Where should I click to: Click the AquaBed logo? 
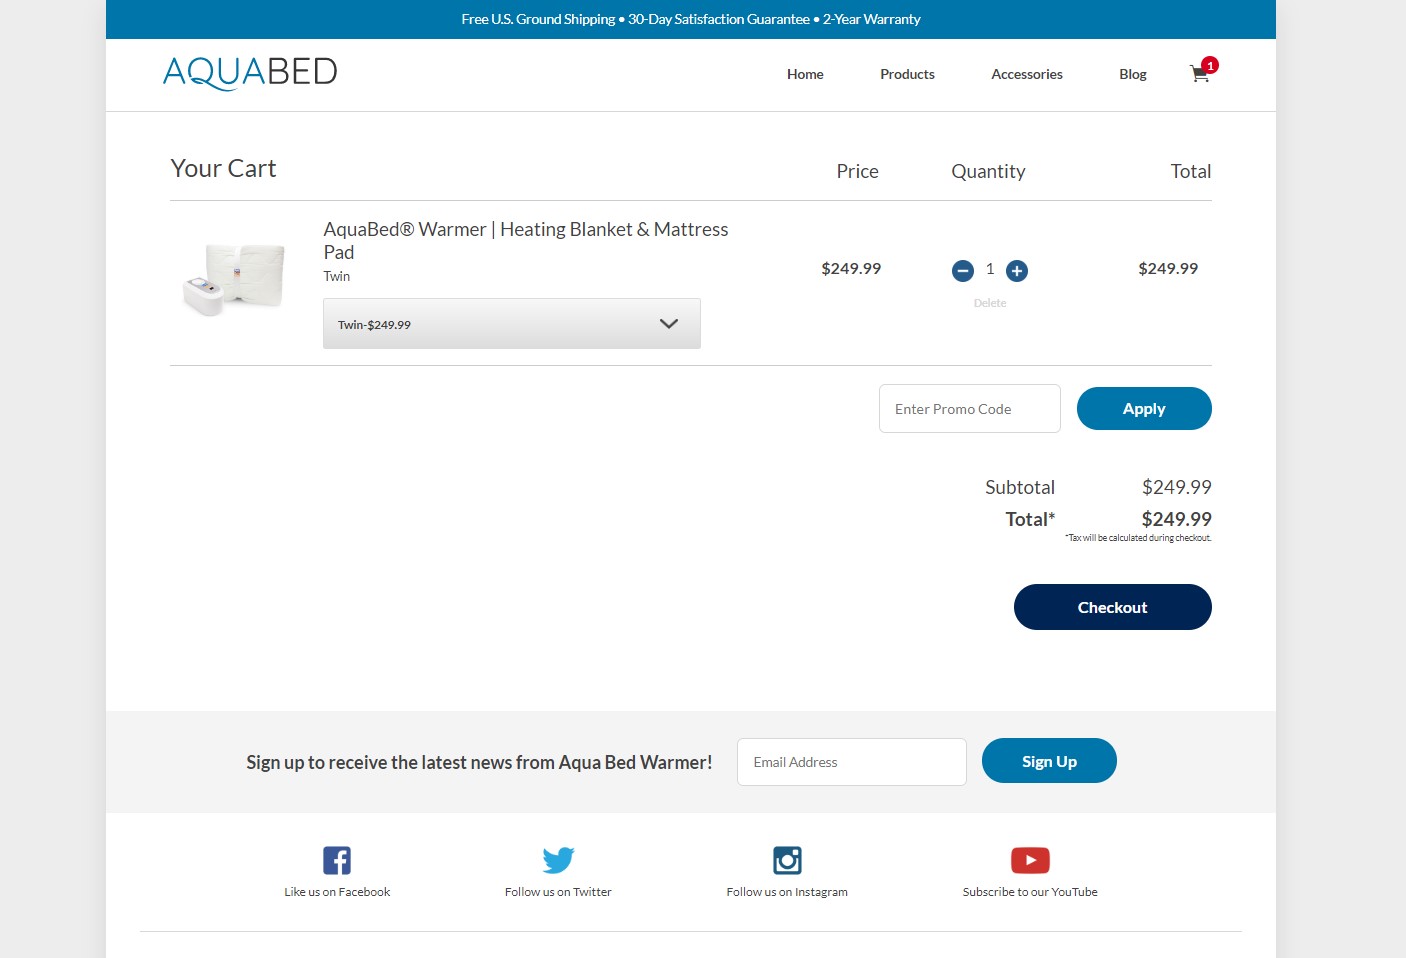point(250,72)
